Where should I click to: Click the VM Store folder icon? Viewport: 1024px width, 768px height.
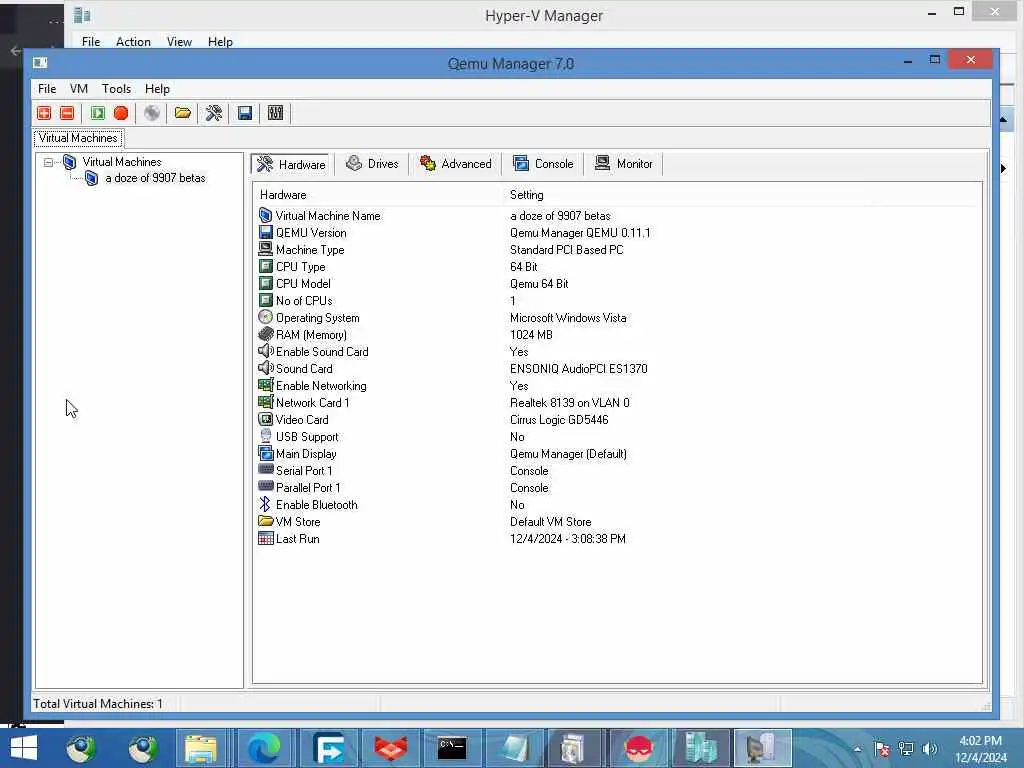point(265,521)
